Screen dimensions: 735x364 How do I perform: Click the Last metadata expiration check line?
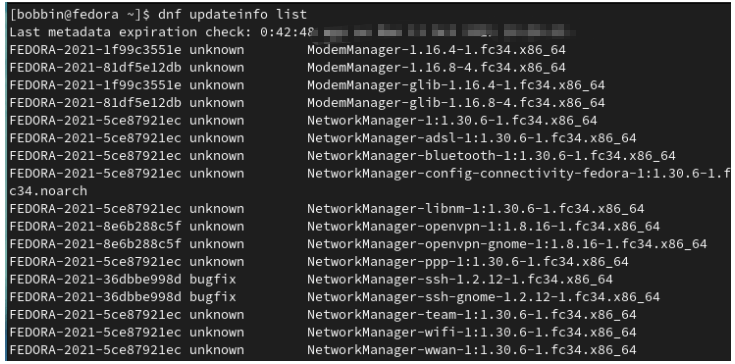click(x=291, y=32)
